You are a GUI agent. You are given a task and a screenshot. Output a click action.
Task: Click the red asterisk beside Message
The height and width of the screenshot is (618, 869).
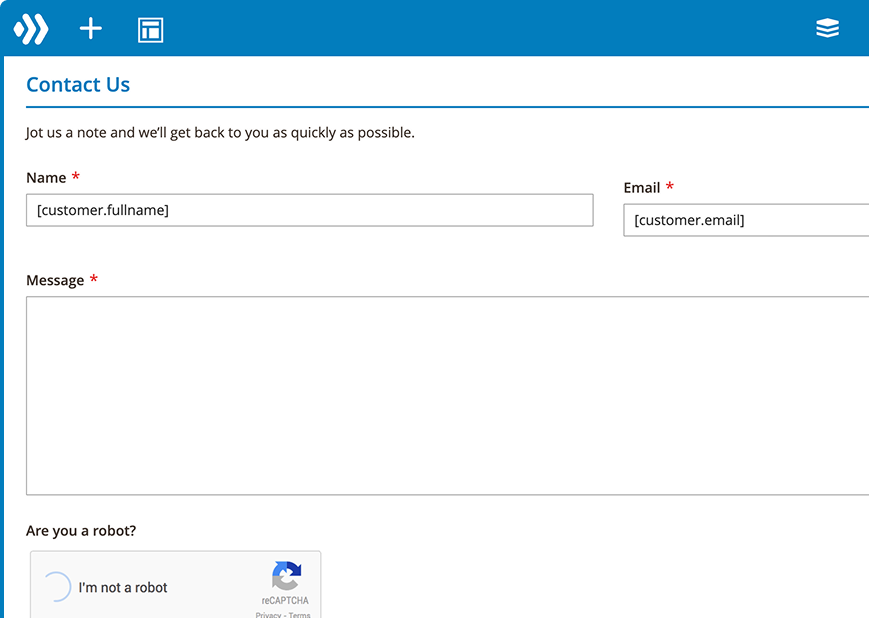click(x=93, y=280)
